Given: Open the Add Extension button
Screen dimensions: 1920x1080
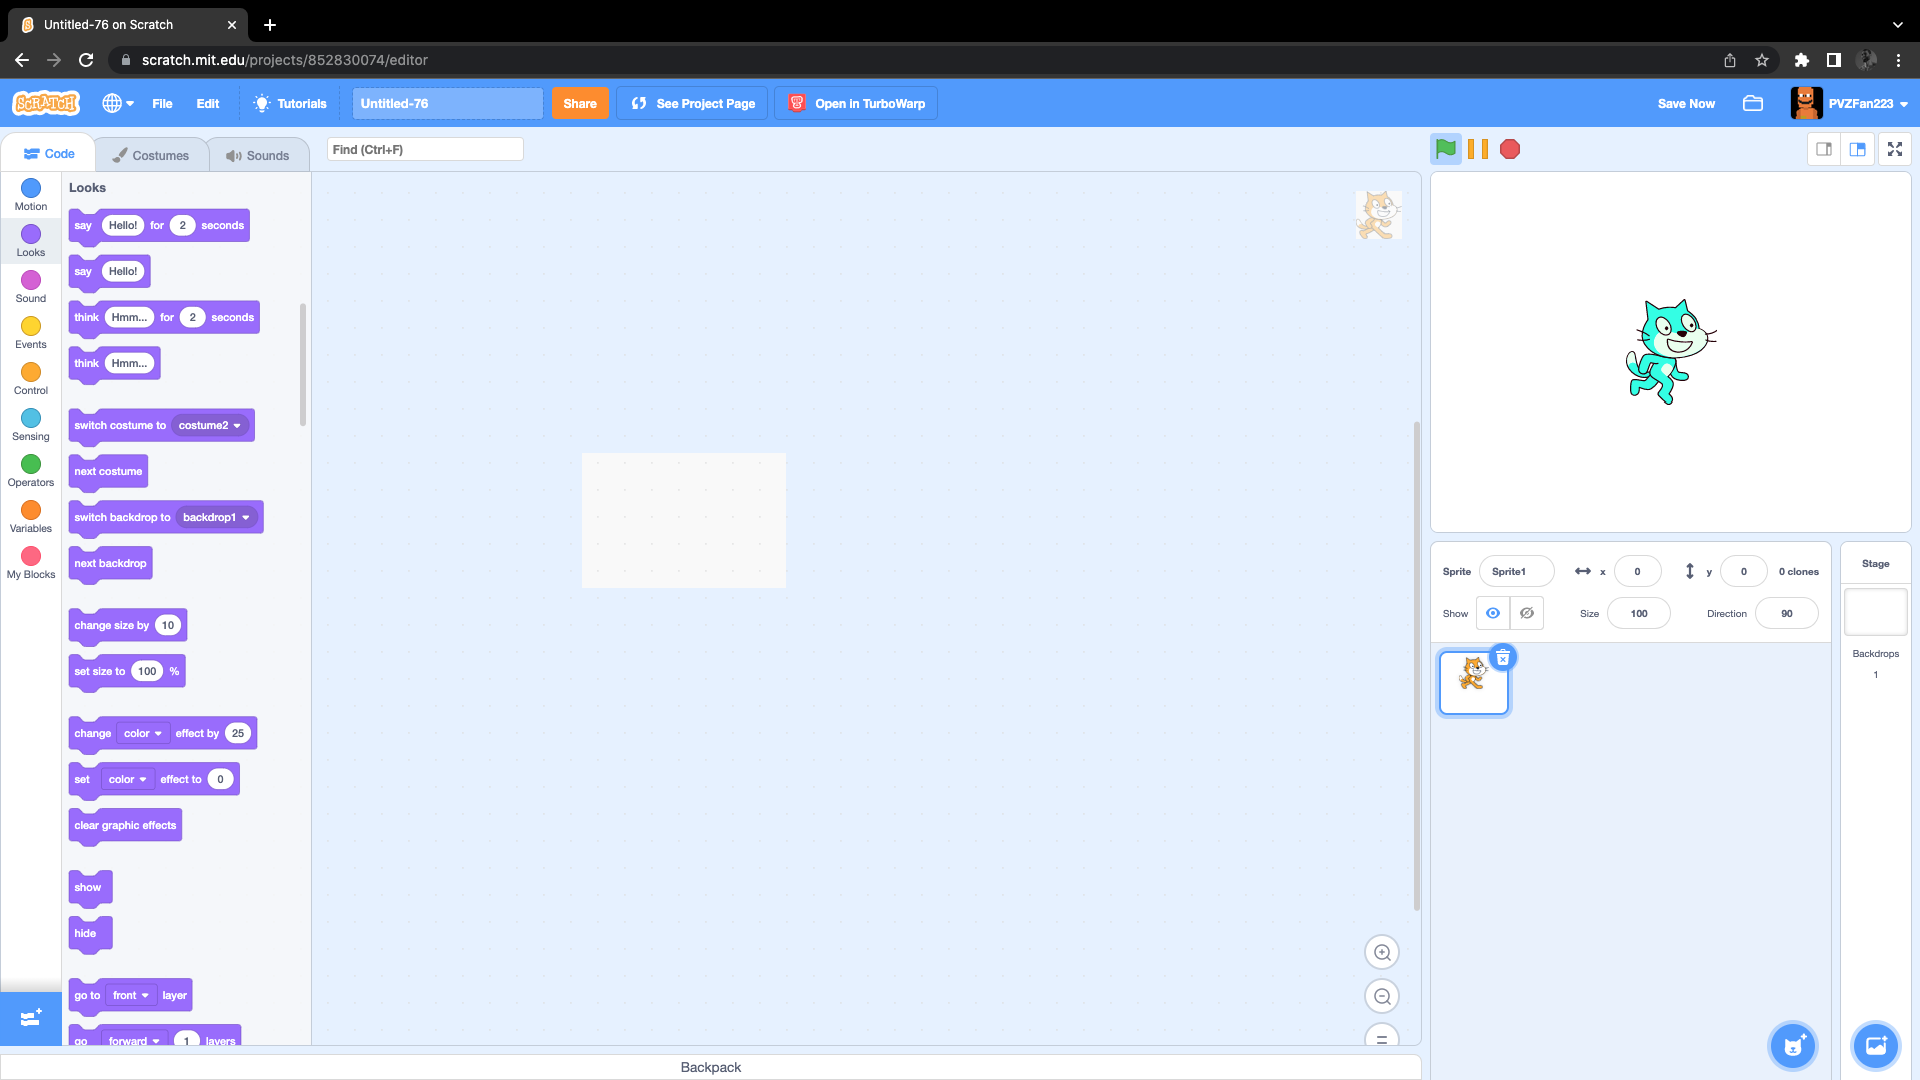Looking at the screenshot, I should click(30, 1018).
